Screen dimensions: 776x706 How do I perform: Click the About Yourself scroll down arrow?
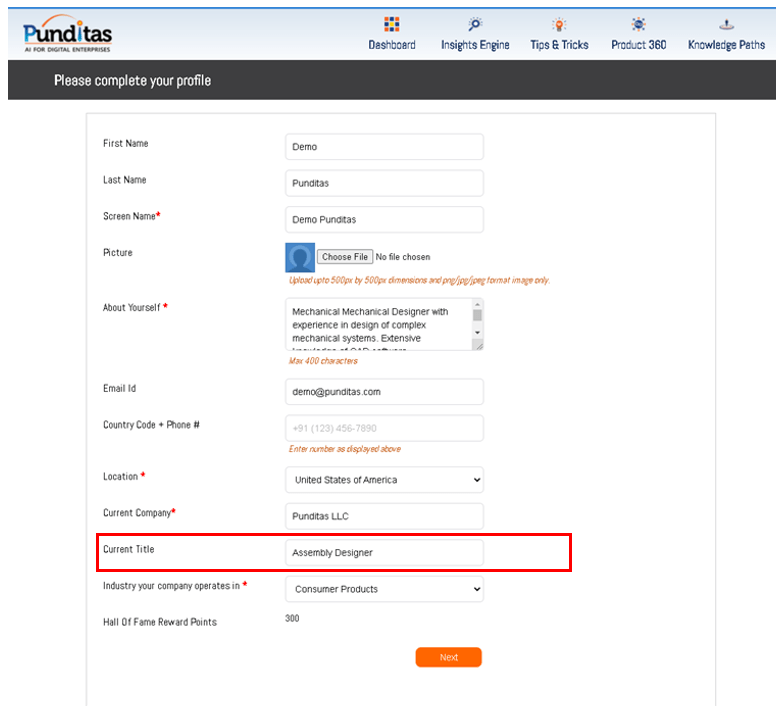tap(477, 332)
